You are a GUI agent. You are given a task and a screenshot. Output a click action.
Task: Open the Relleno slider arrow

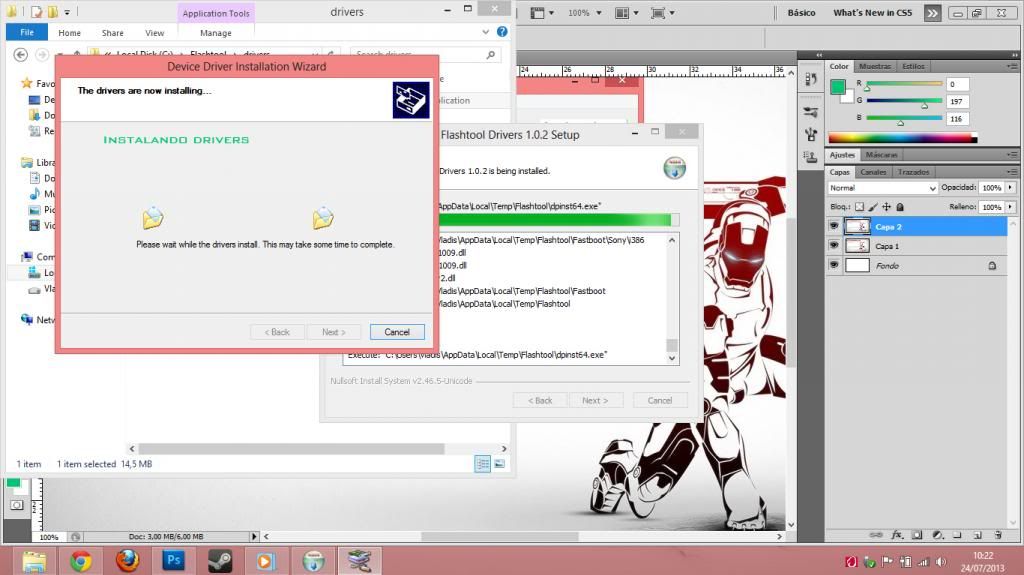pos(1010,206)
